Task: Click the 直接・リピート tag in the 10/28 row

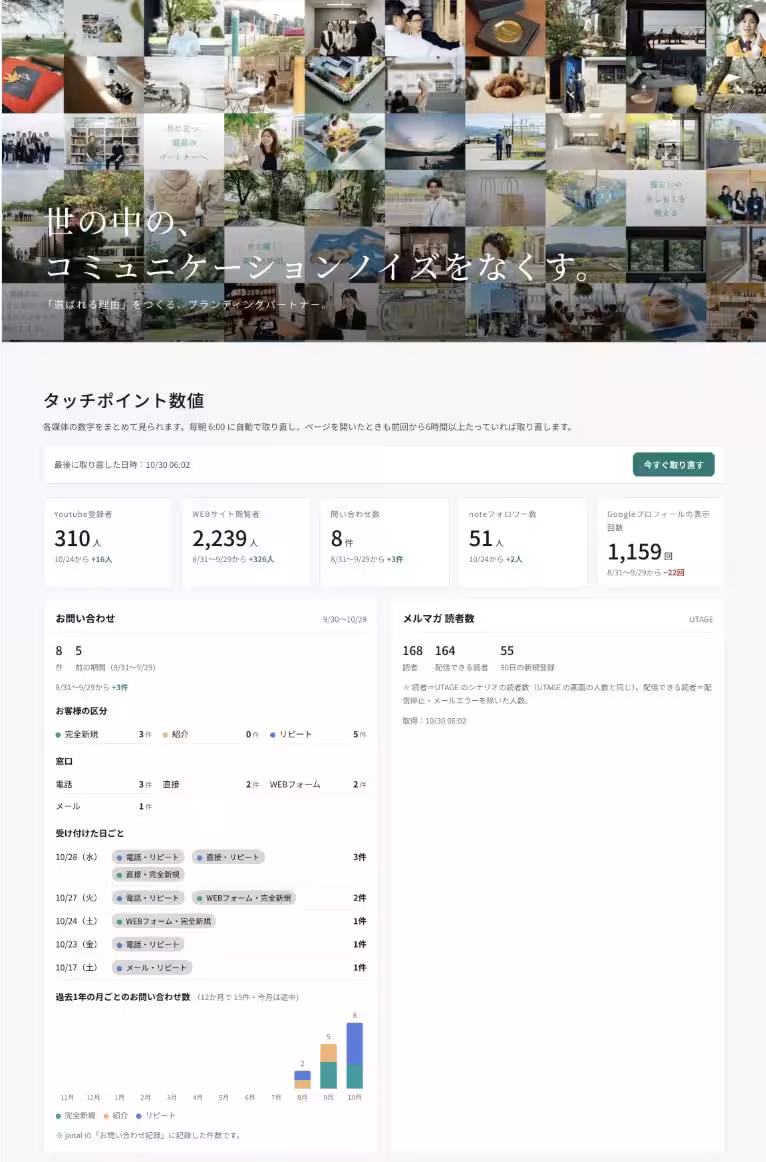Action: click(x=228, y=857)
